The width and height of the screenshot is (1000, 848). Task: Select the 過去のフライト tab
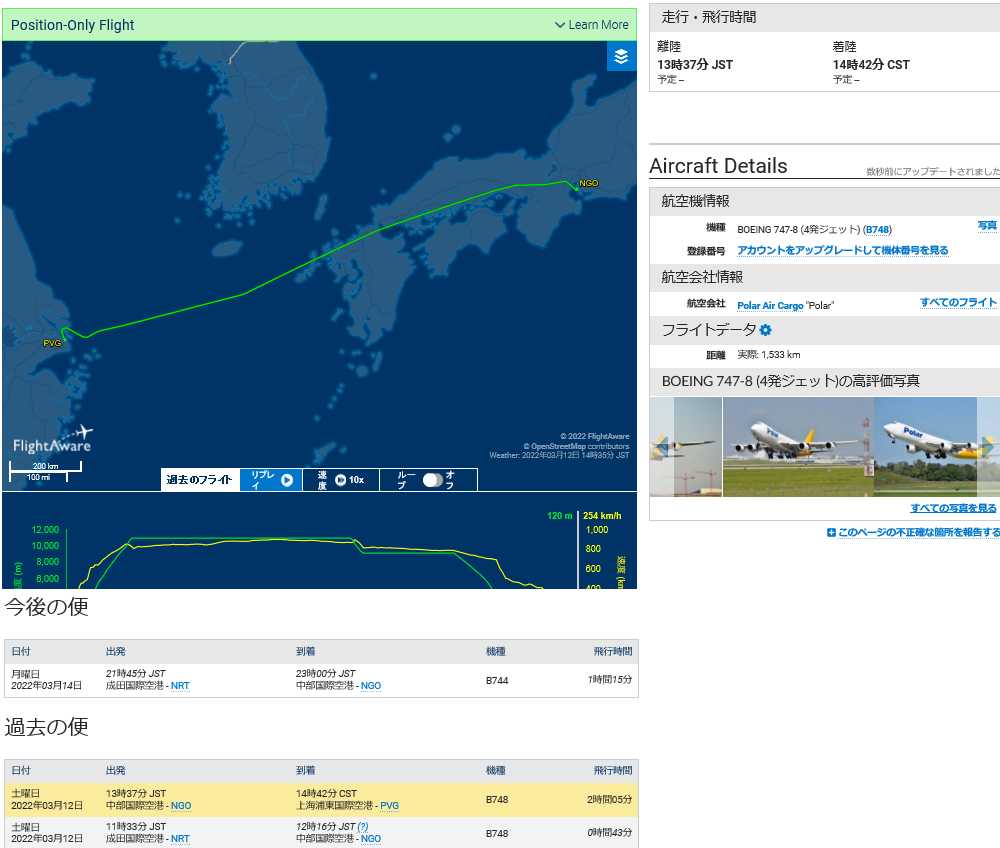point(200,480)
